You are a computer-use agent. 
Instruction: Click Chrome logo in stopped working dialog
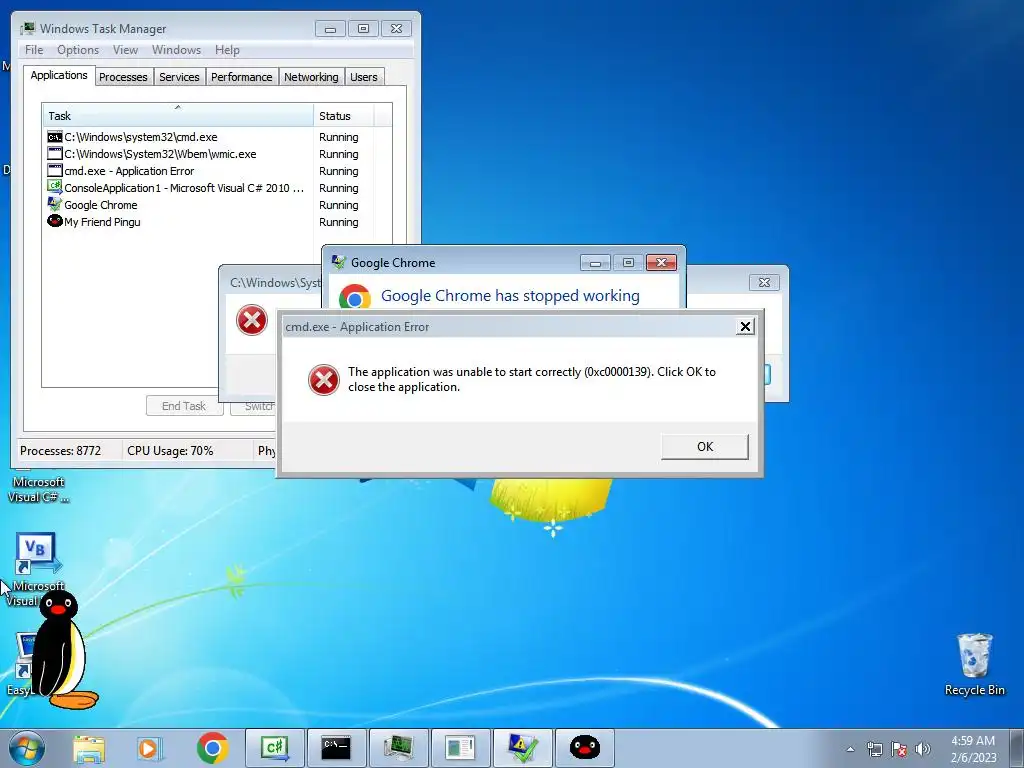[x=355, y=296]
